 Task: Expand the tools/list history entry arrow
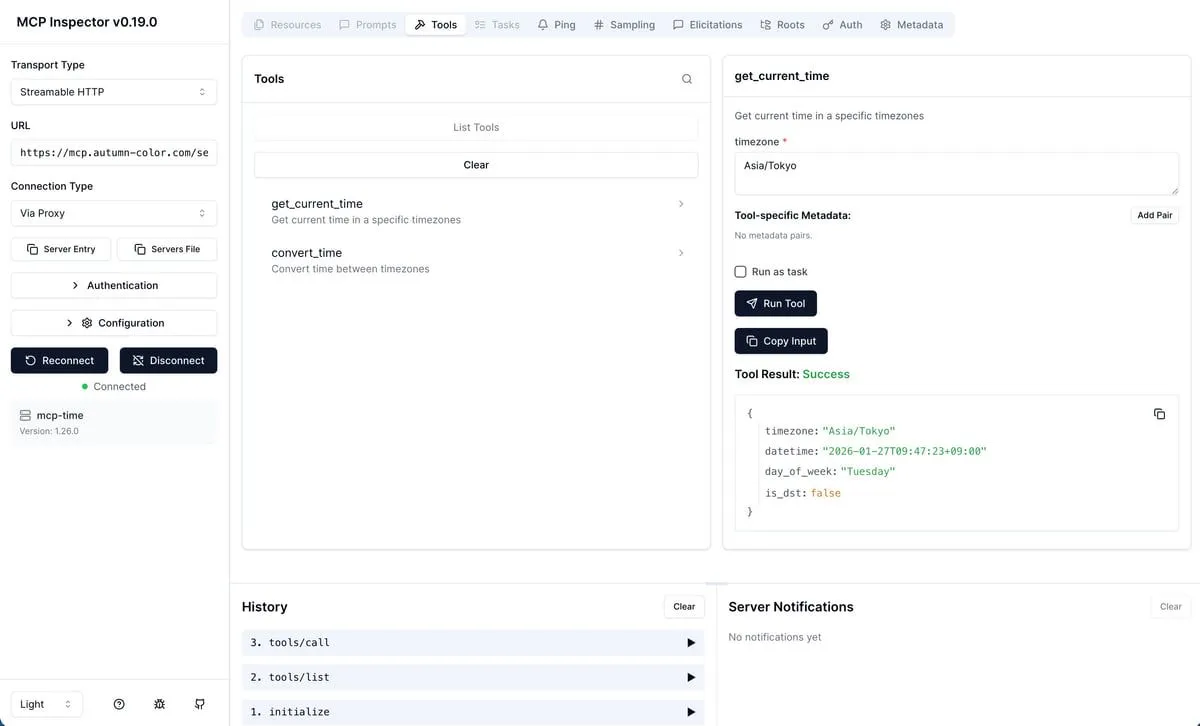click(x=690, y=677)
